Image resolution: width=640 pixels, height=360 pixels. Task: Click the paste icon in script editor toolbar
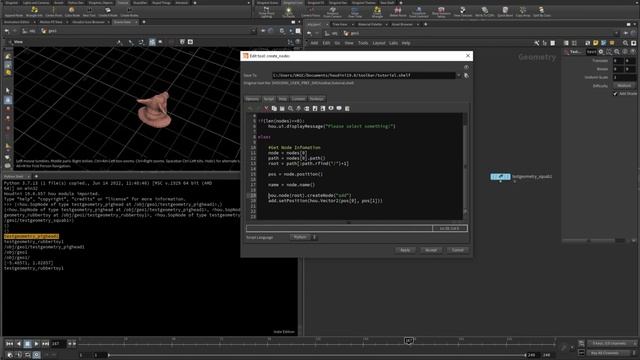[x=282, y=109]
